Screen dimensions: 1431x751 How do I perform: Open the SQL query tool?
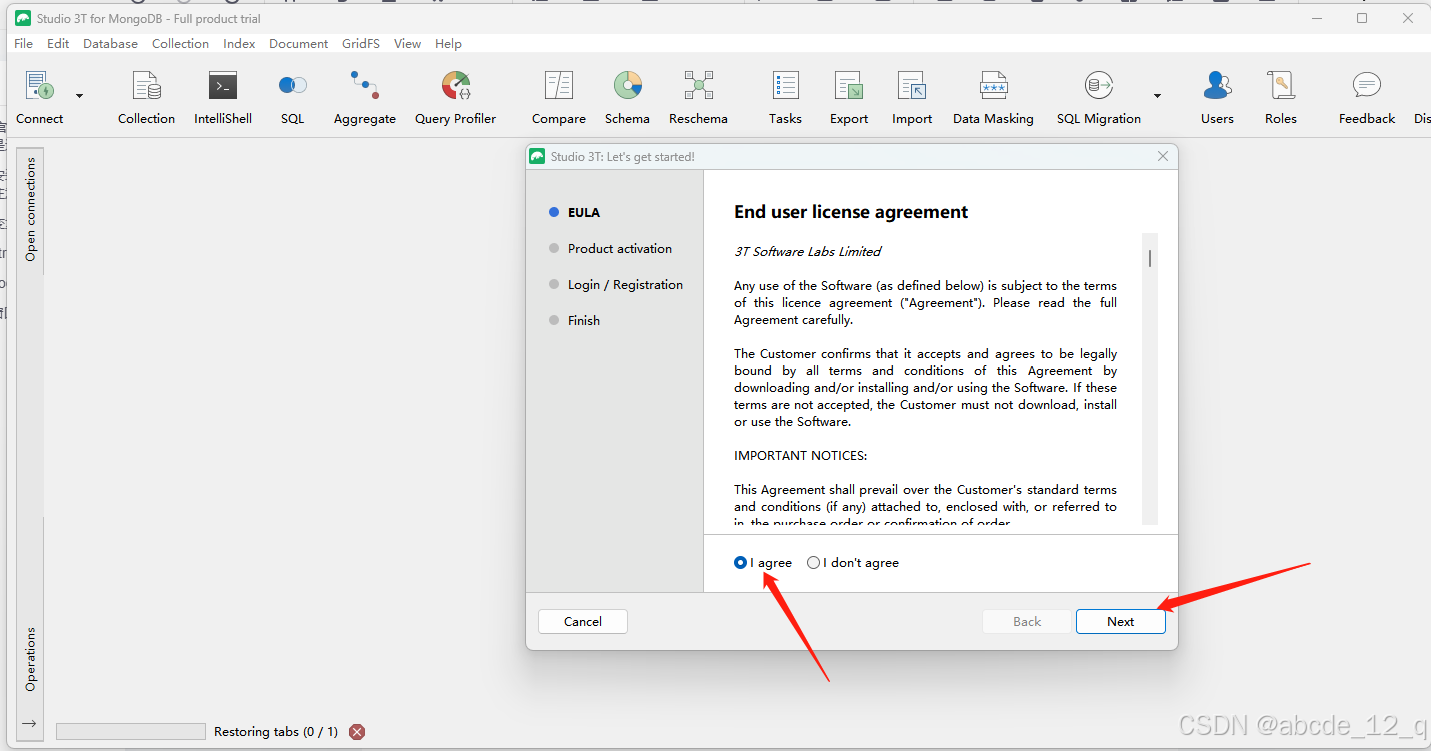292,98
